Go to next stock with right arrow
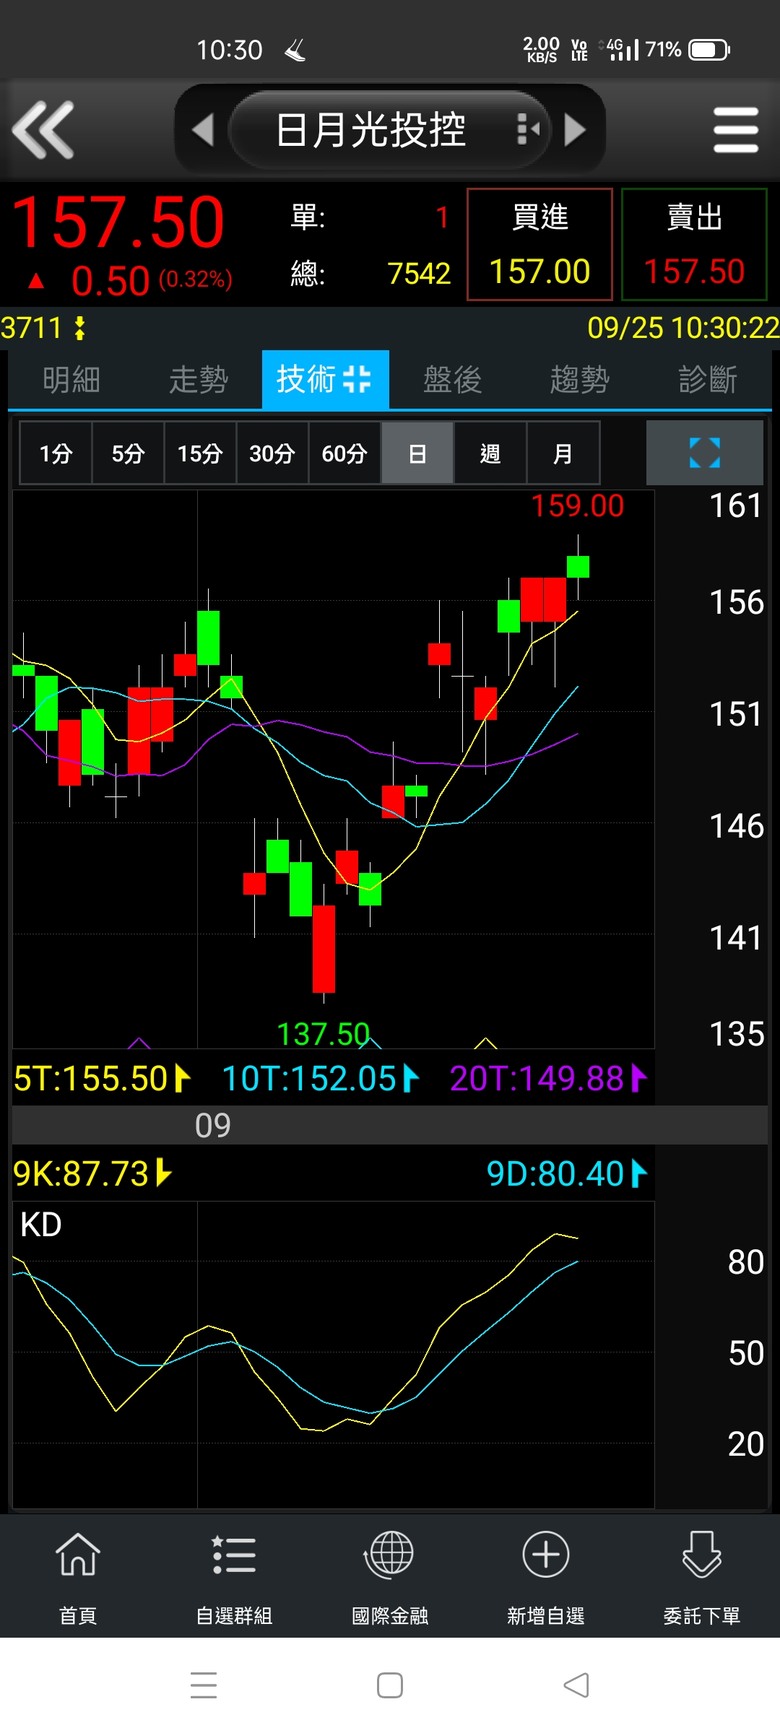780x1733 pixels. (575, 130)
